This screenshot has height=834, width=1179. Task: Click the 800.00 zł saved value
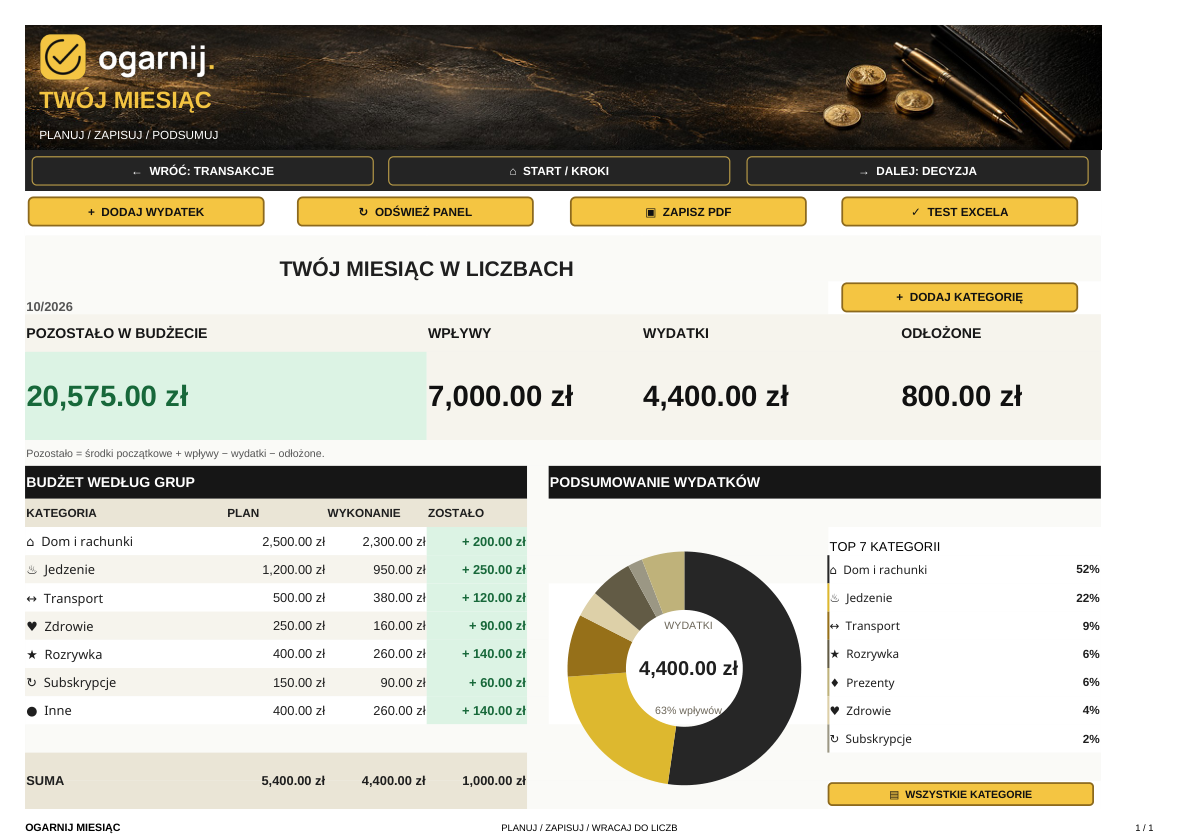coord(962,396)
